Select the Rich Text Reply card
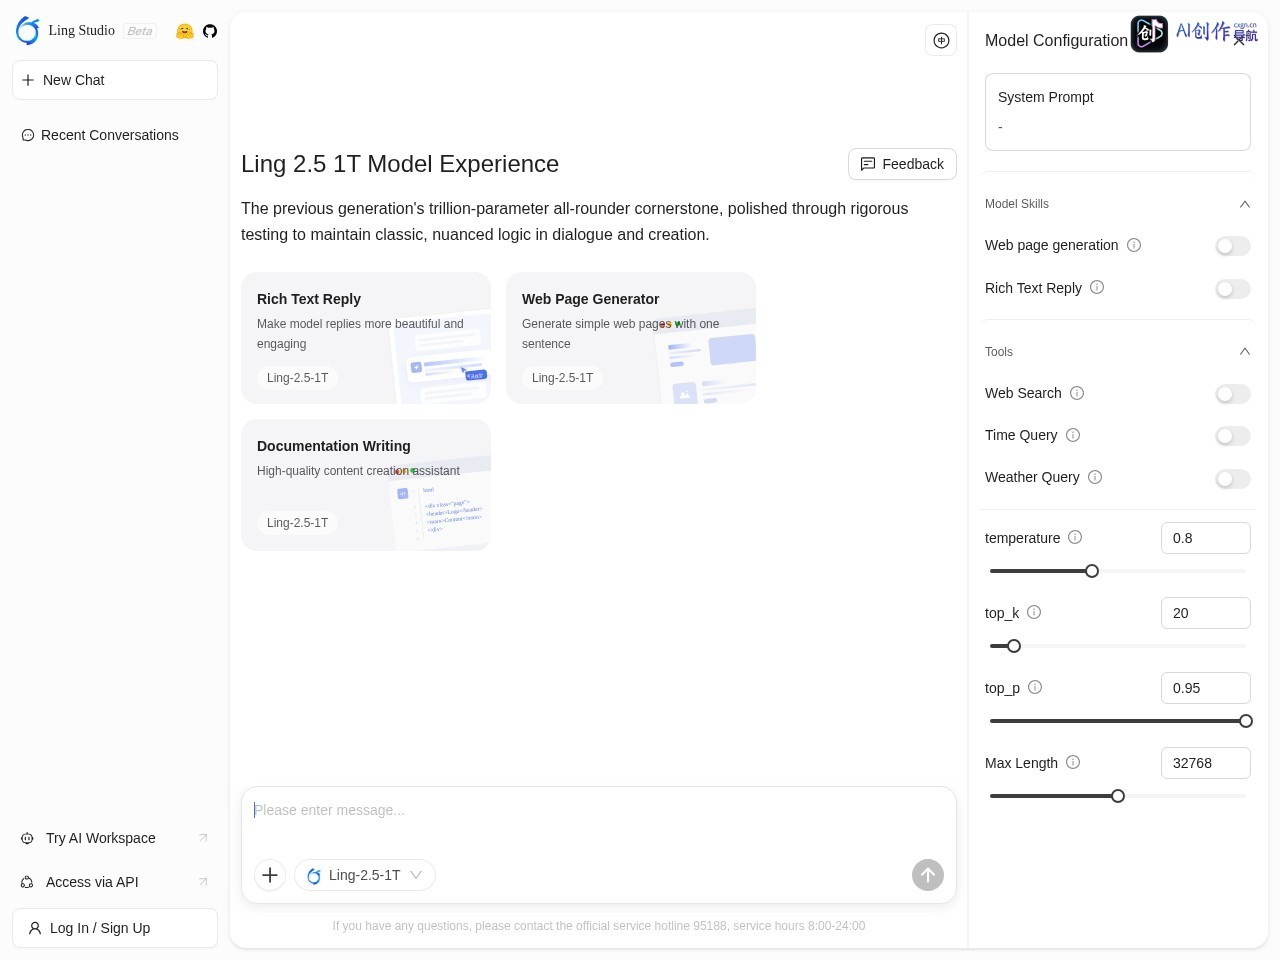The height and width of the screenshot is (960, 1280). tap(366, 338)
